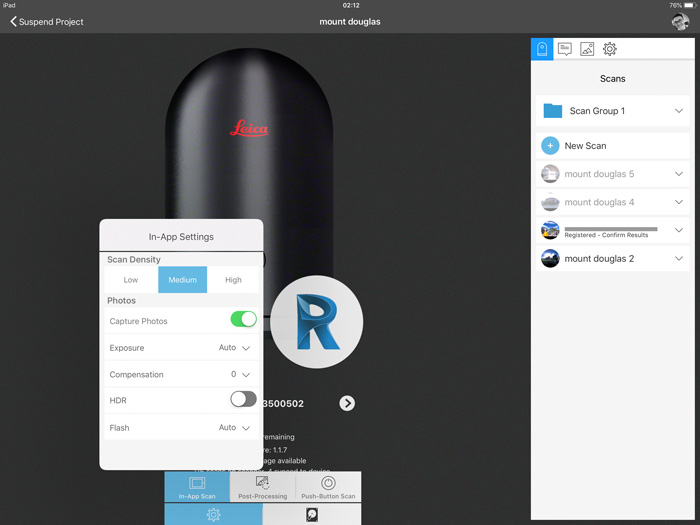Select the mount douglas 2 scan thumbnail

click(x=550, y=259)
